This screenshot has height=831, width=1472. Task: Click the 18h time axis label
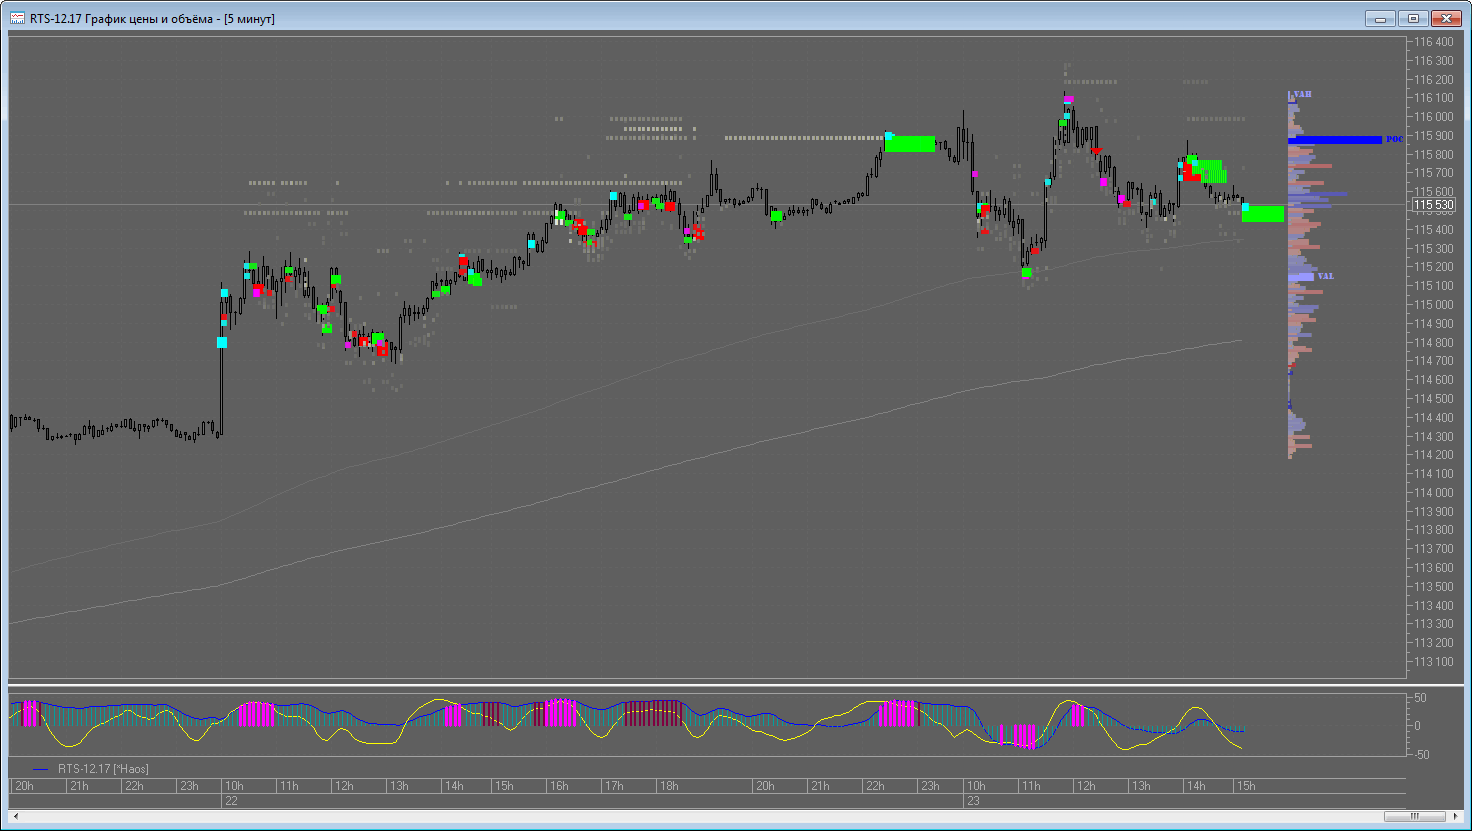669,786
